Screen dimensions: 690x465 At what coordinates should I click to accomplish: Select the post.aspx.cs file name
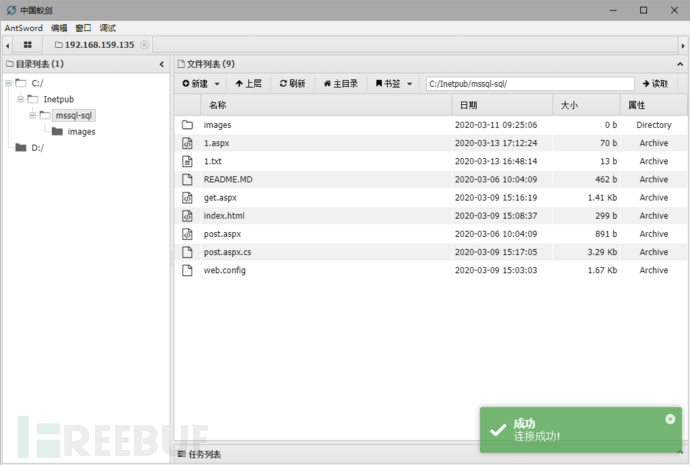pos(228,252)
